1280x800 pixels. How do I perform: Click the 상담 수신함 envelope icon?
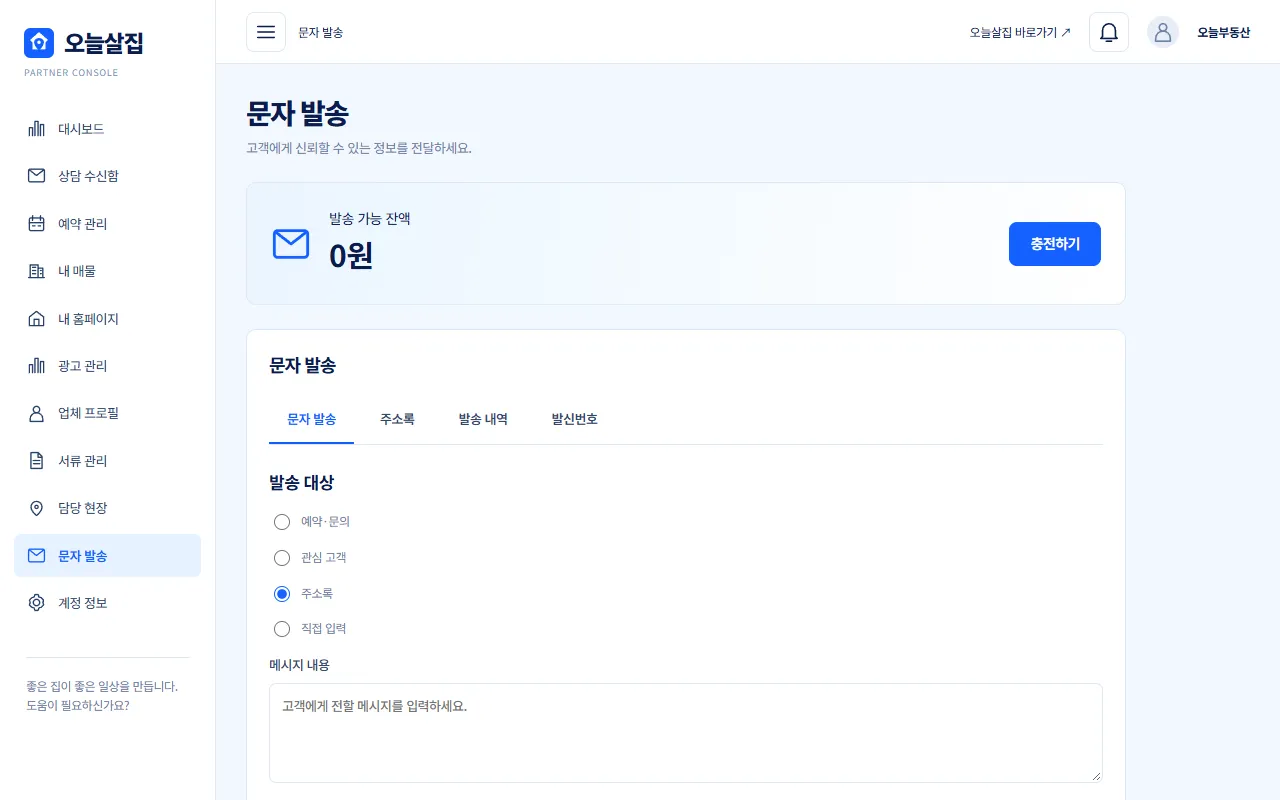click(x=37, y=176)
